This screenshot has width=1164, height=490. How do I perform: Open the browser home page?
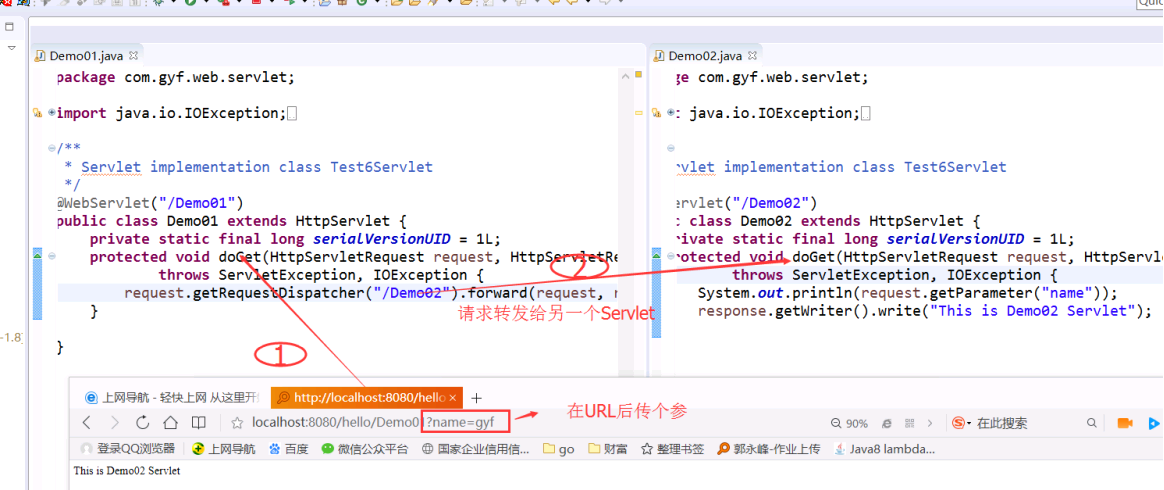170,423
